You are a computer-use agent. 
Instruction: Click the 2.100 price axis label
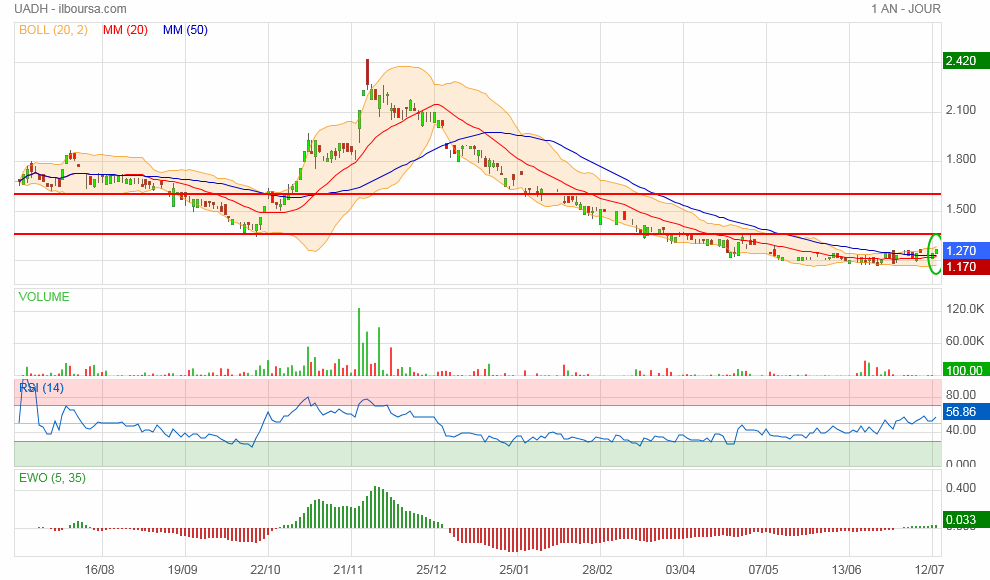pyautogui.click(x=960, y=110)
